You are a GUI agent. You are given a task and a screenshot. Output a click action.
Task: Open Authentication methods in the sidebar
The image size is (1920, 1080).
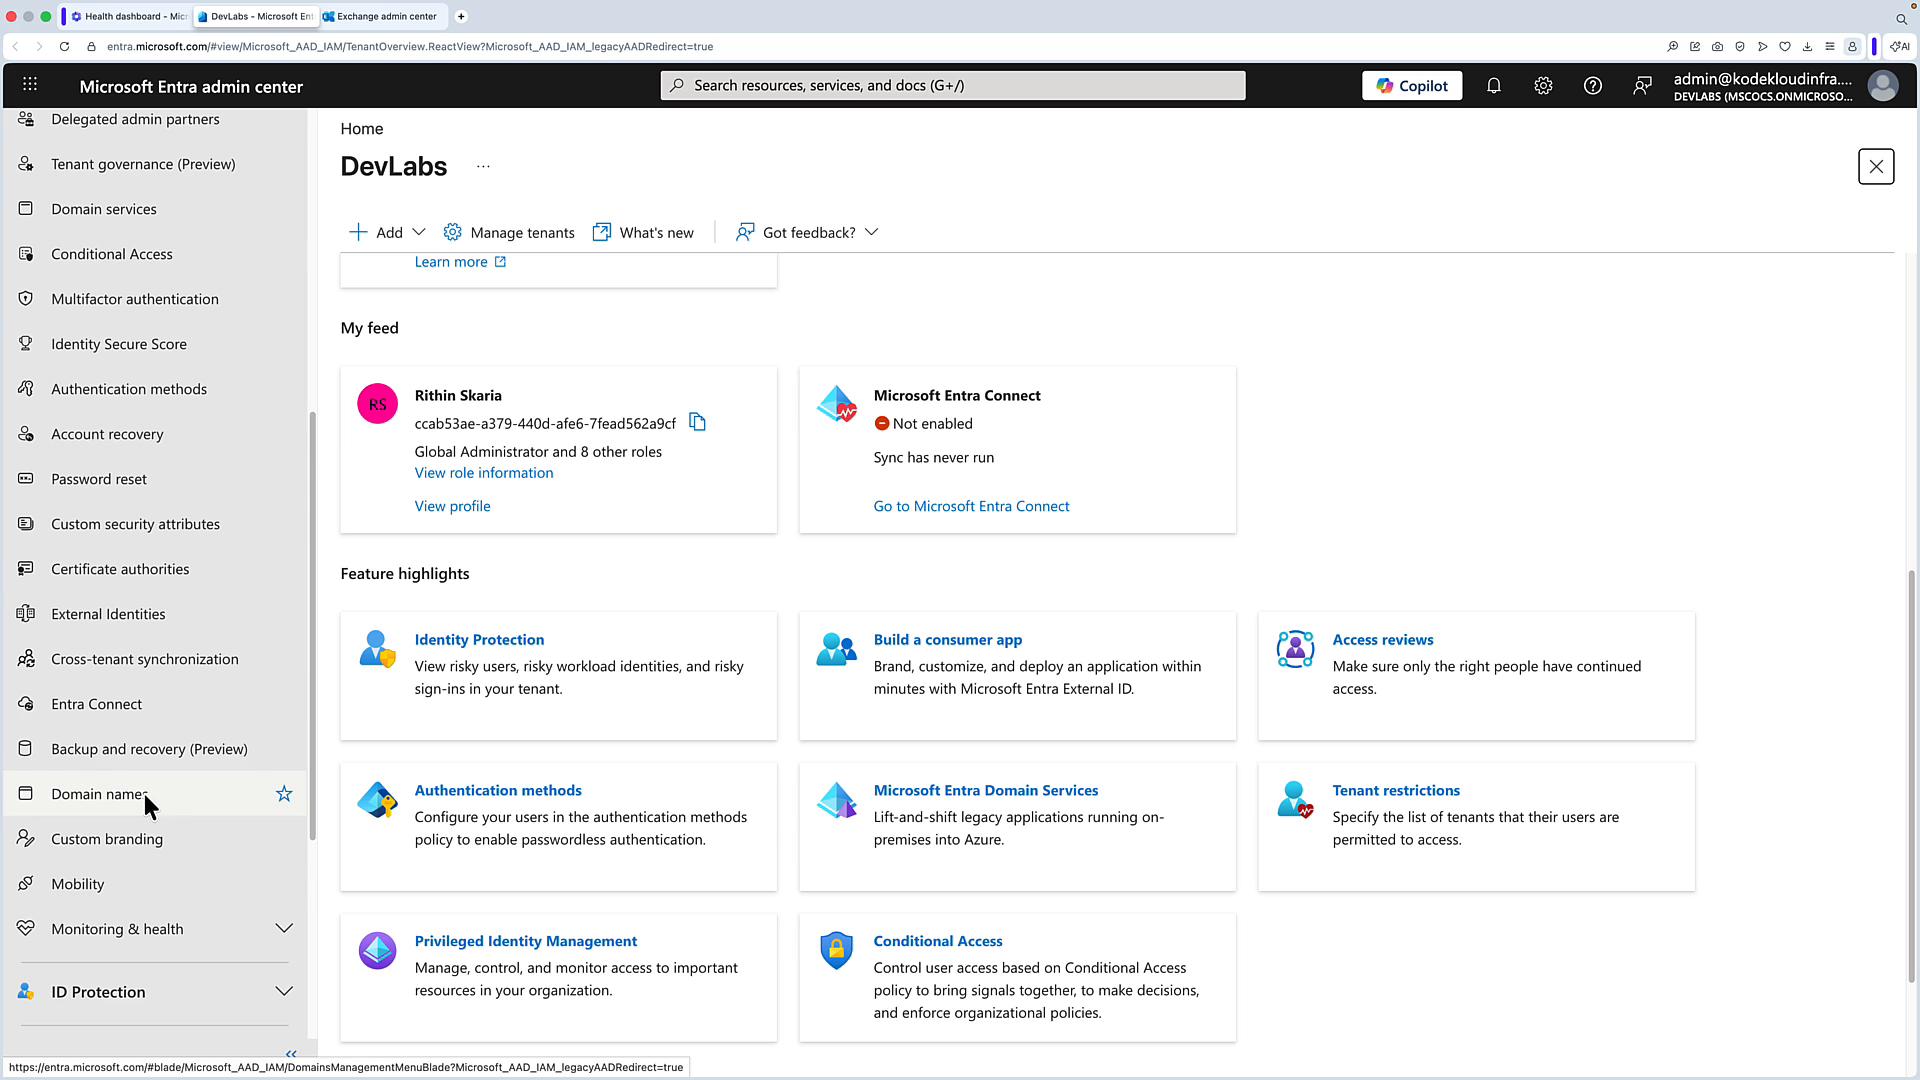pos(155,389)
